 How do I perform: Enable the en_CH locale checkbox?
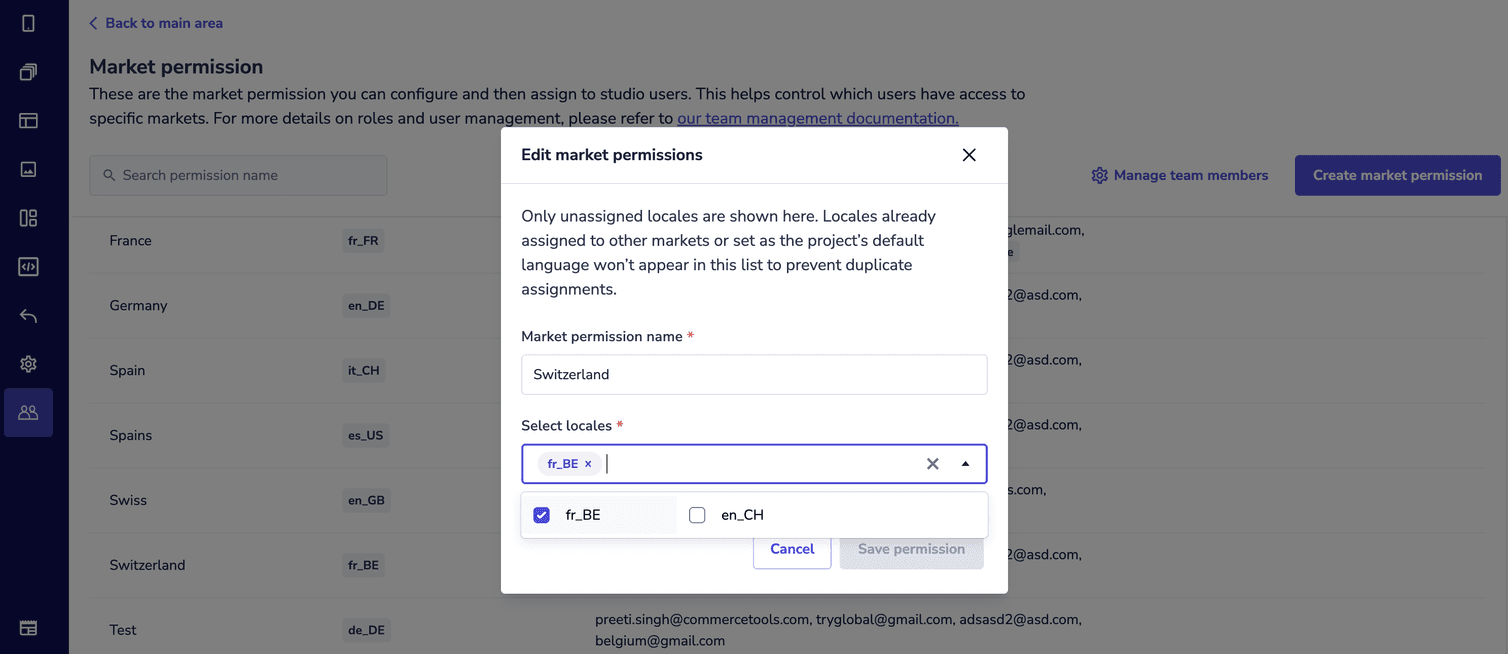[697, 514]
